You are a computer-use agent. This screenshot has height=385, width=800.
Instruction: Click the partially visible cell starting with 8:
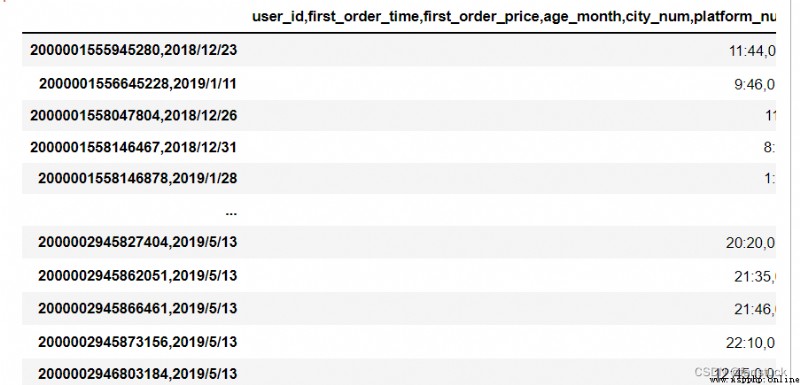click(x=770, y=148)
